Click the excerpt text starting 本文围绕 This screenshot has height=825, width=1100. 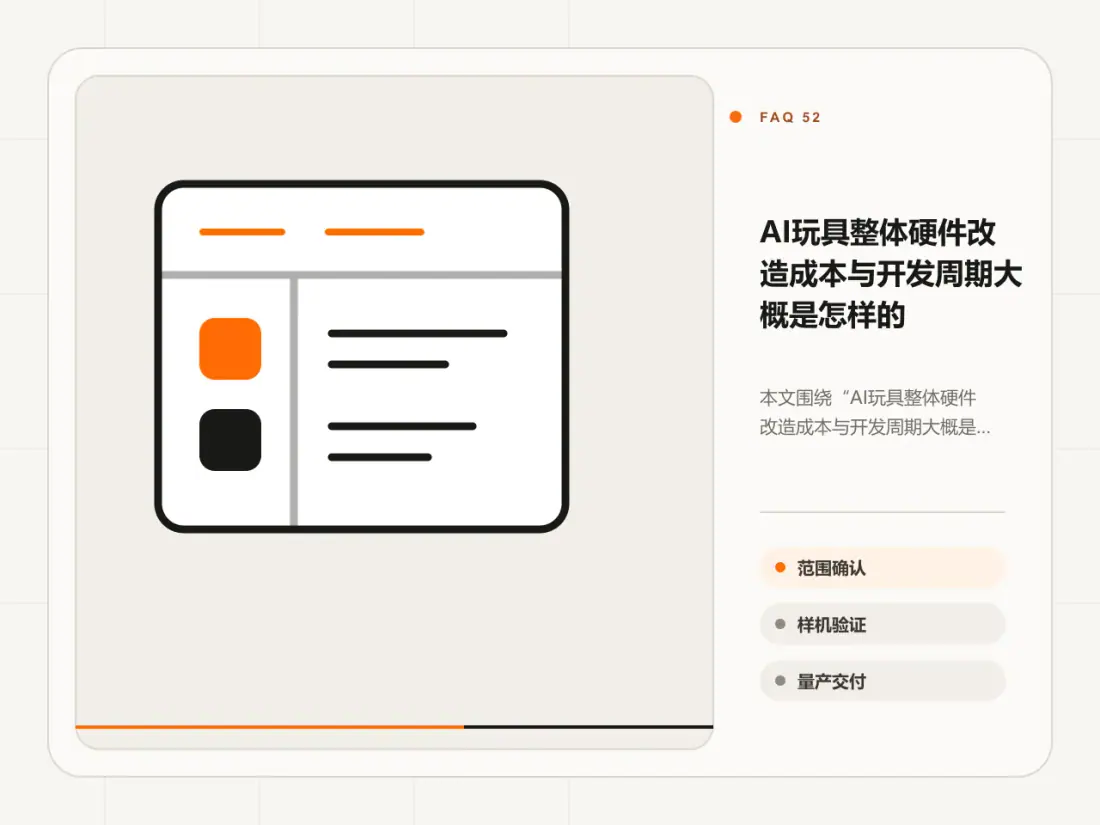coord(875,412)
